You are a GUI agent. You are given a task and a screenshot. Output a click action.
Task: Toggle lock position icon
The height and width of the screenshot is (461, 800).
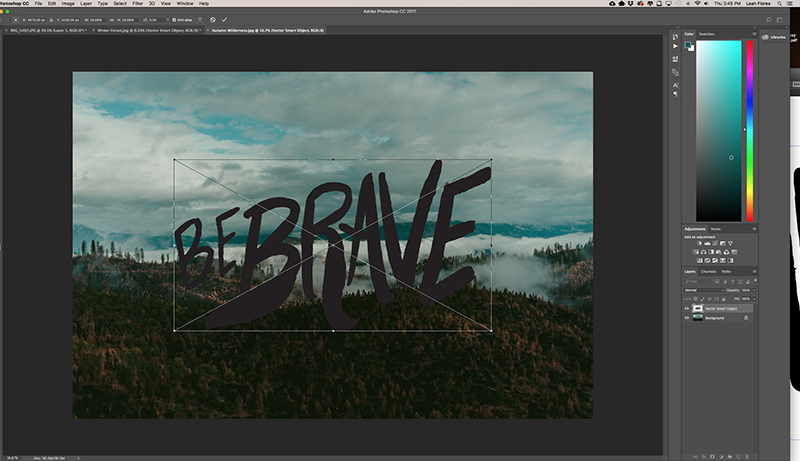(709, 299)
